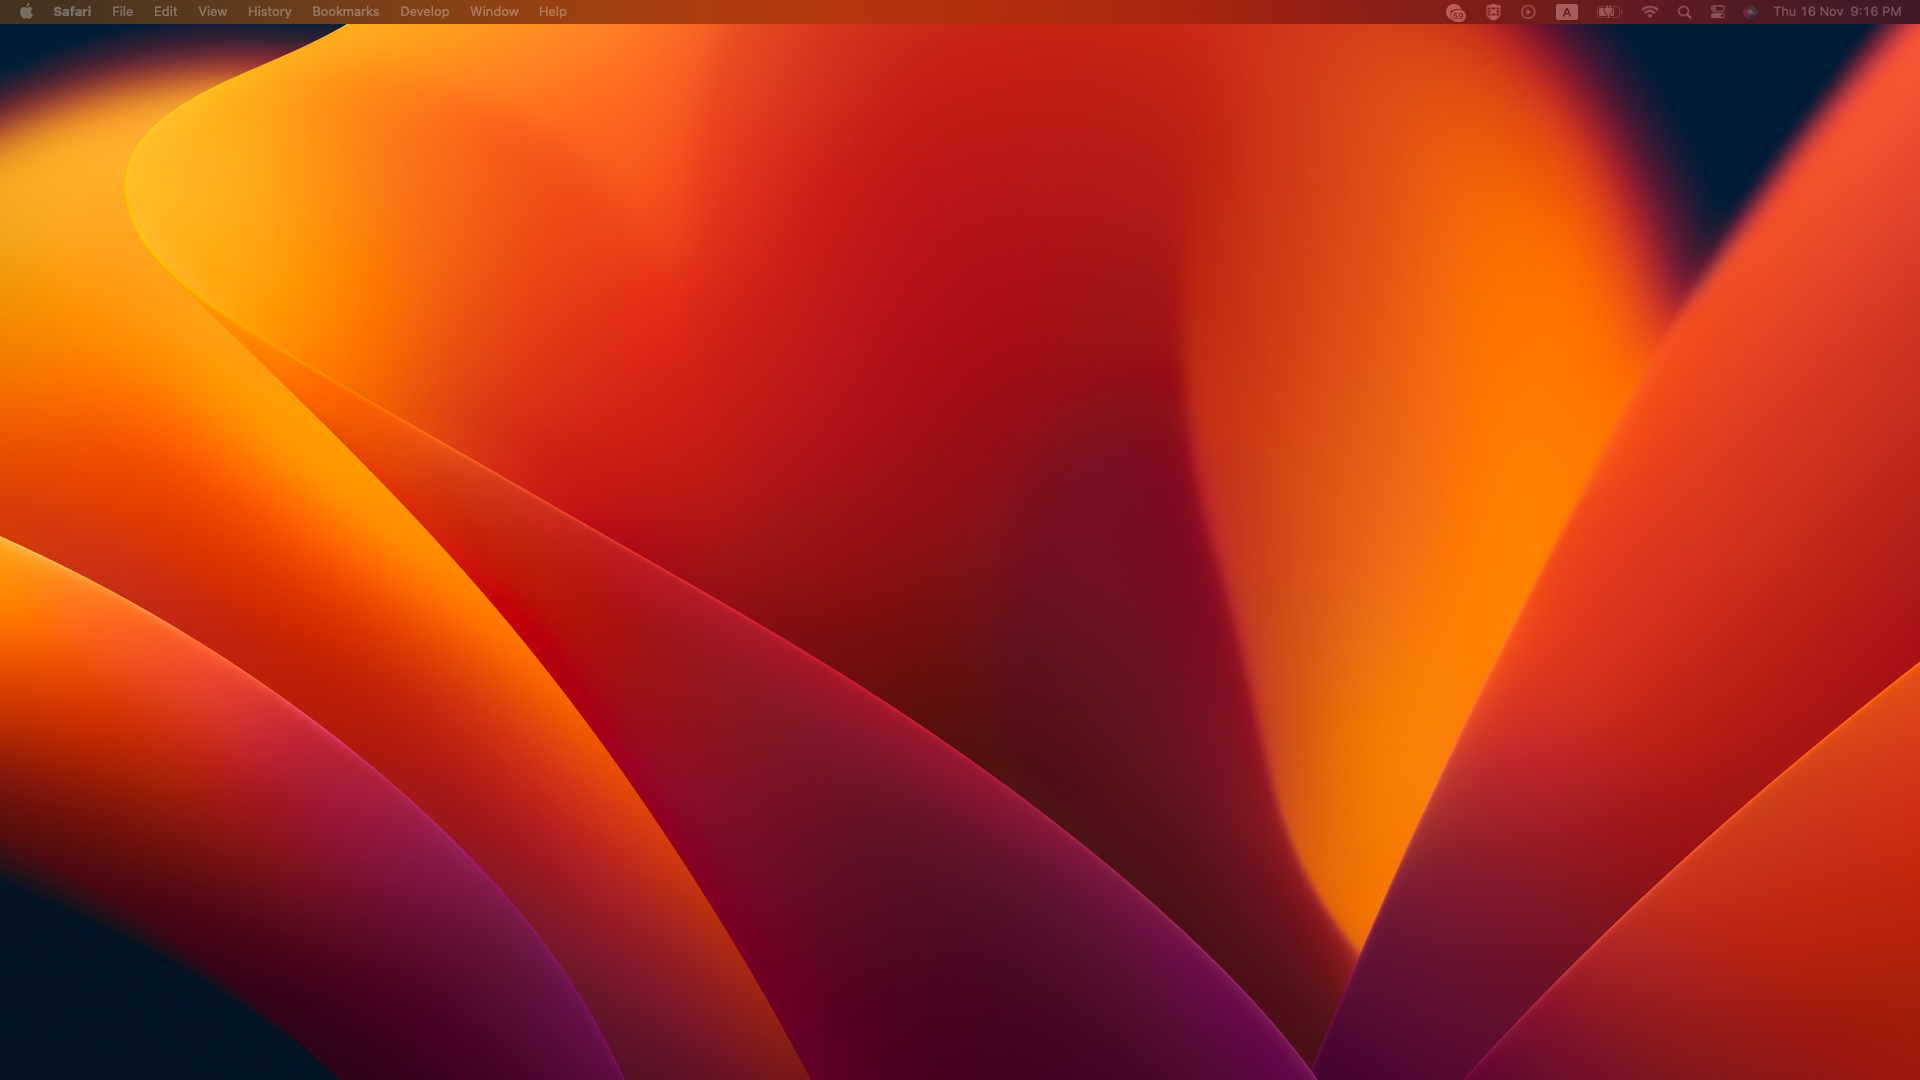Image resolution: width=1920 pixels, height=1080 pixels.
Task: Open the Safari application menu
Action: pyautogui.click(x=72, y=12)
